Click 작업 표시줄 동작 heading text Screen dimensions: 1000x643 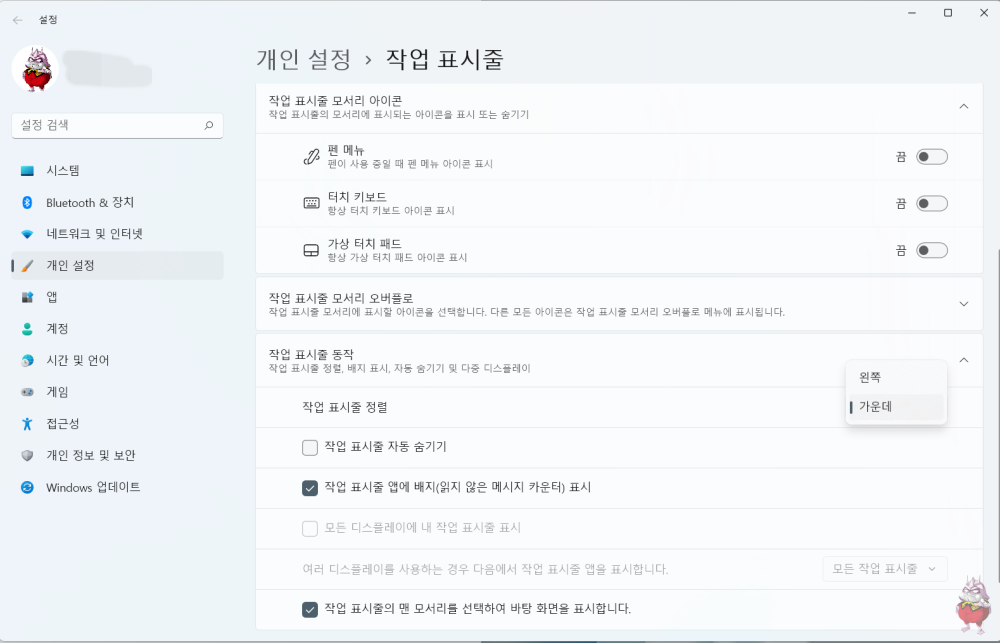coord(311,354)
